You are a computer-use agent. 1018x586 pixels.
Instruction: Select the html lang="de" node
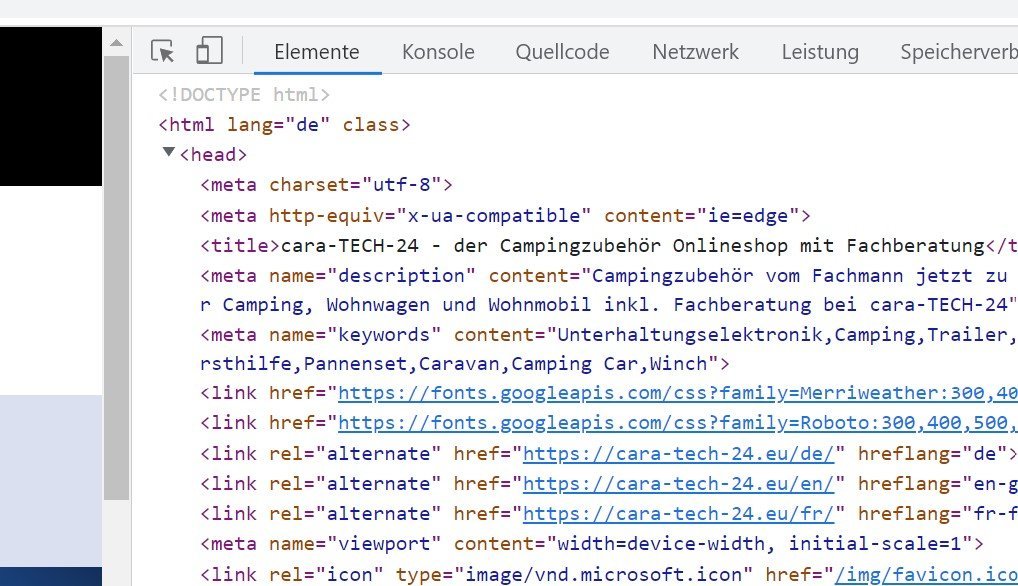(x=284, y=125)
